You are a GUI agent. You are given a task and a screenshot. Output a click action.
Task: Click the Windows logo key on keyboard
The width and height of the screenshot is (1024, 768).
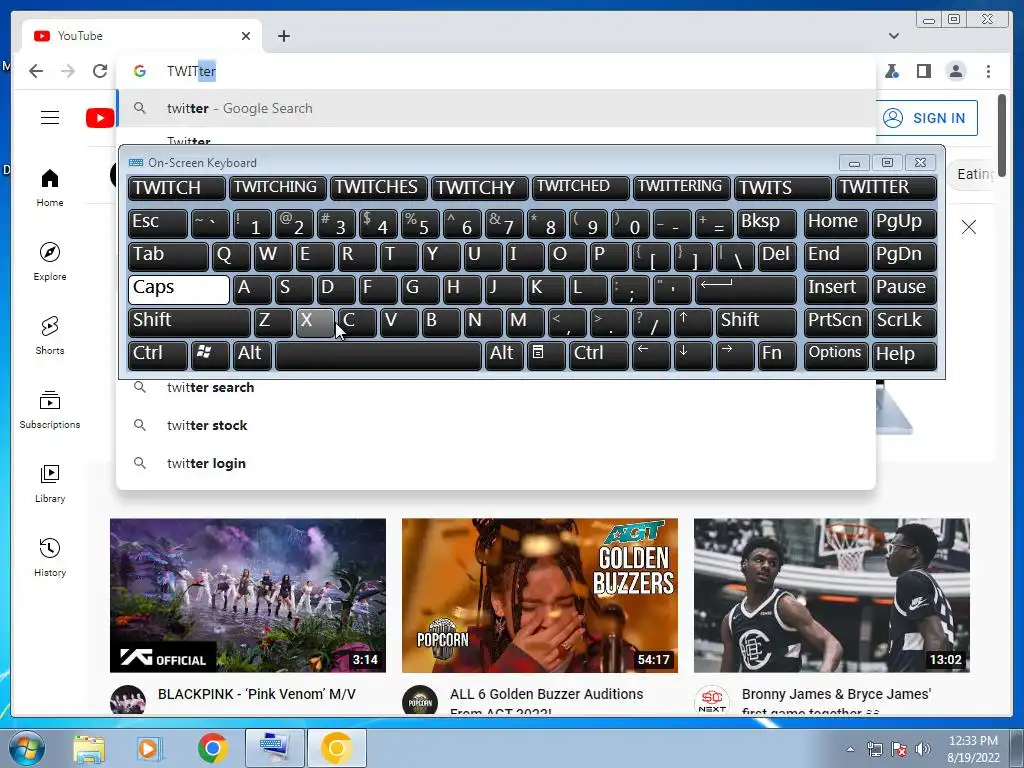coord(210,356)
